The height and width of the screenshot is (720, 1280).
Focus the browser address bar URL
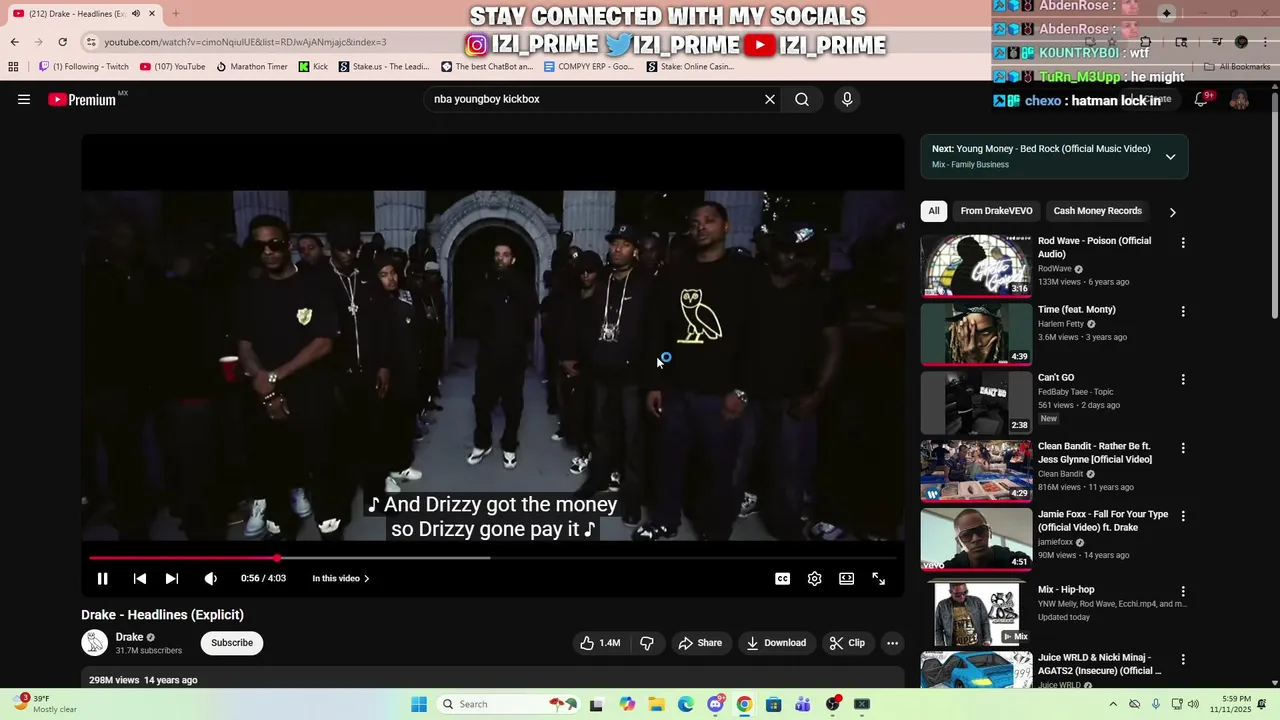pos(245,42)
